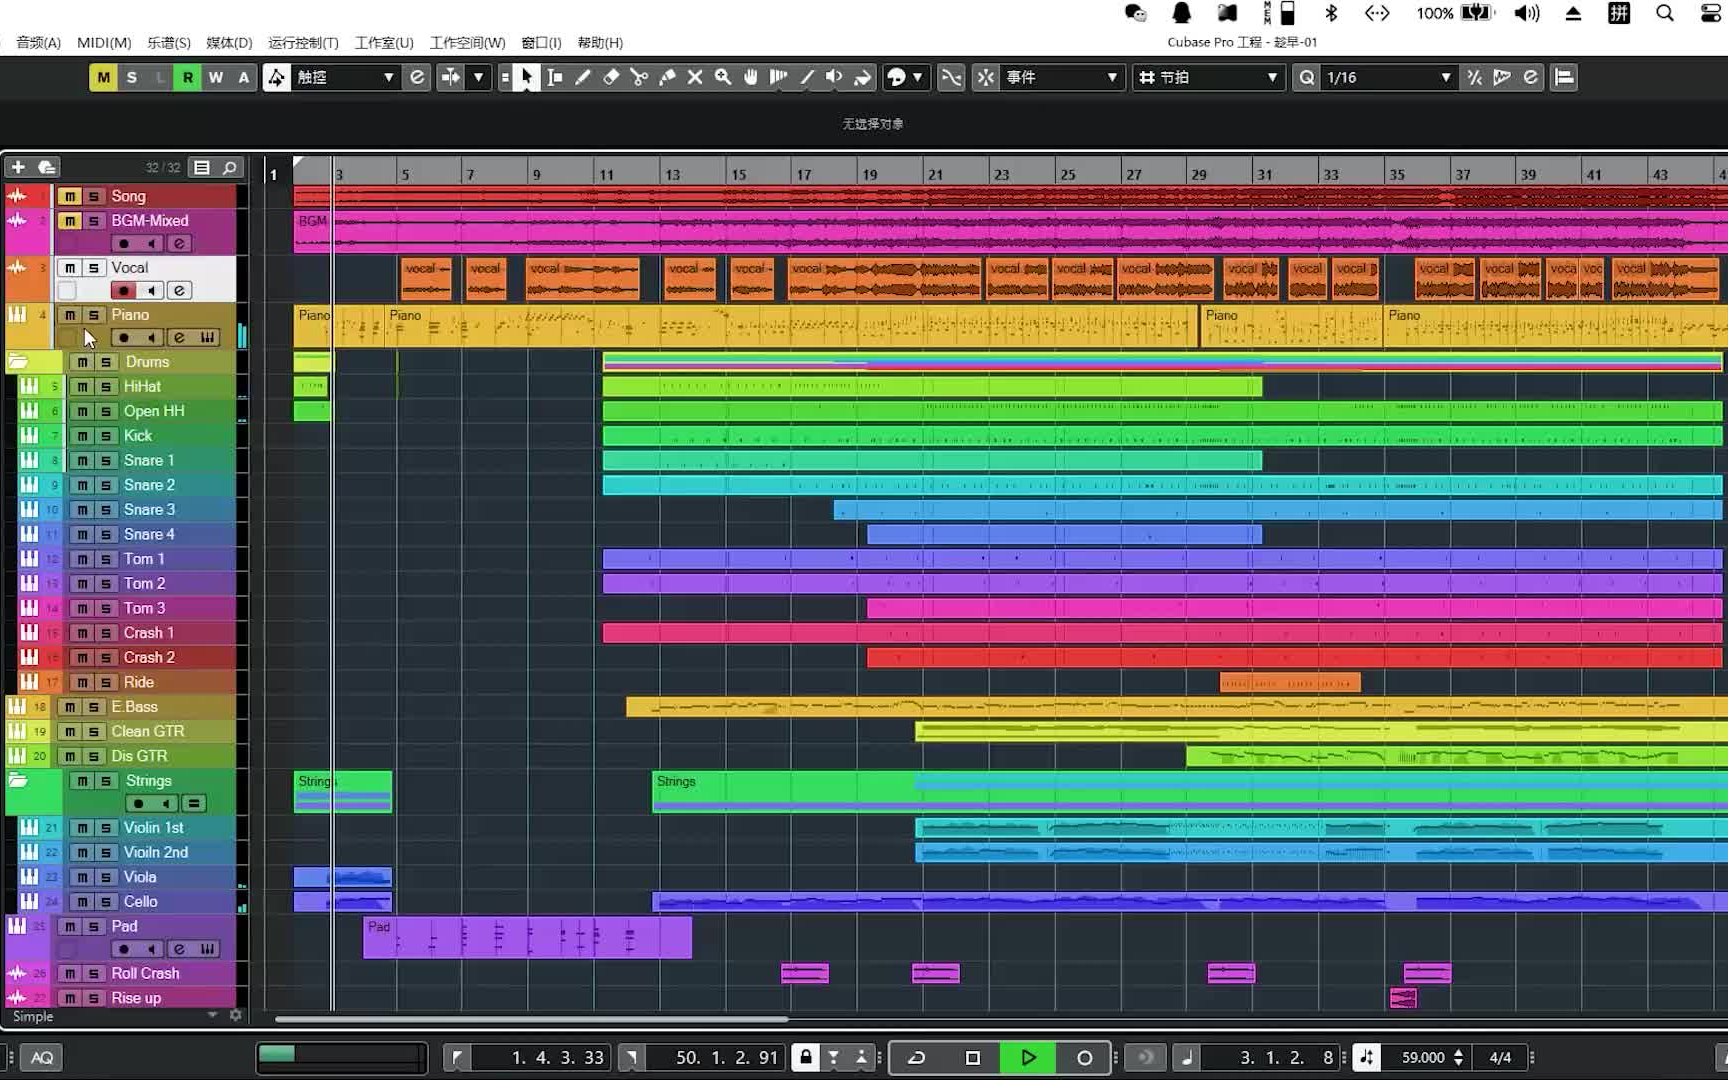The height and width of the screenshot is (1080, 1728).
Task: Click the Bluetooth icon in menu bar
Action: [1331, 13]
